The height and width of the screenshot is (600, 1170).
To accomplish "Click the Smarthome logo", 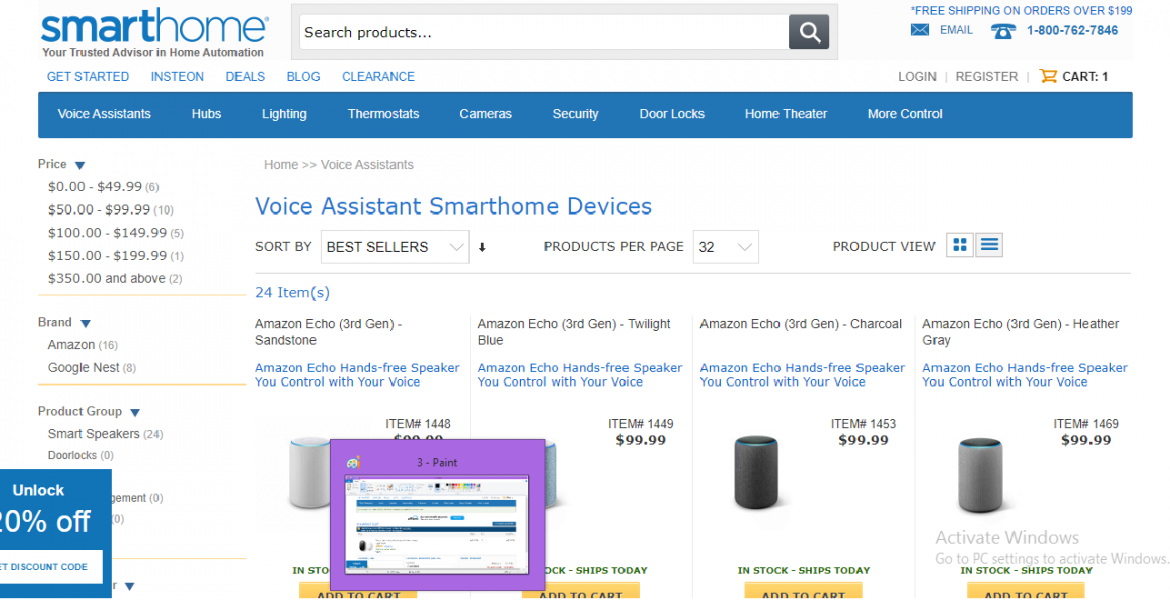I will tap(154, 32).
